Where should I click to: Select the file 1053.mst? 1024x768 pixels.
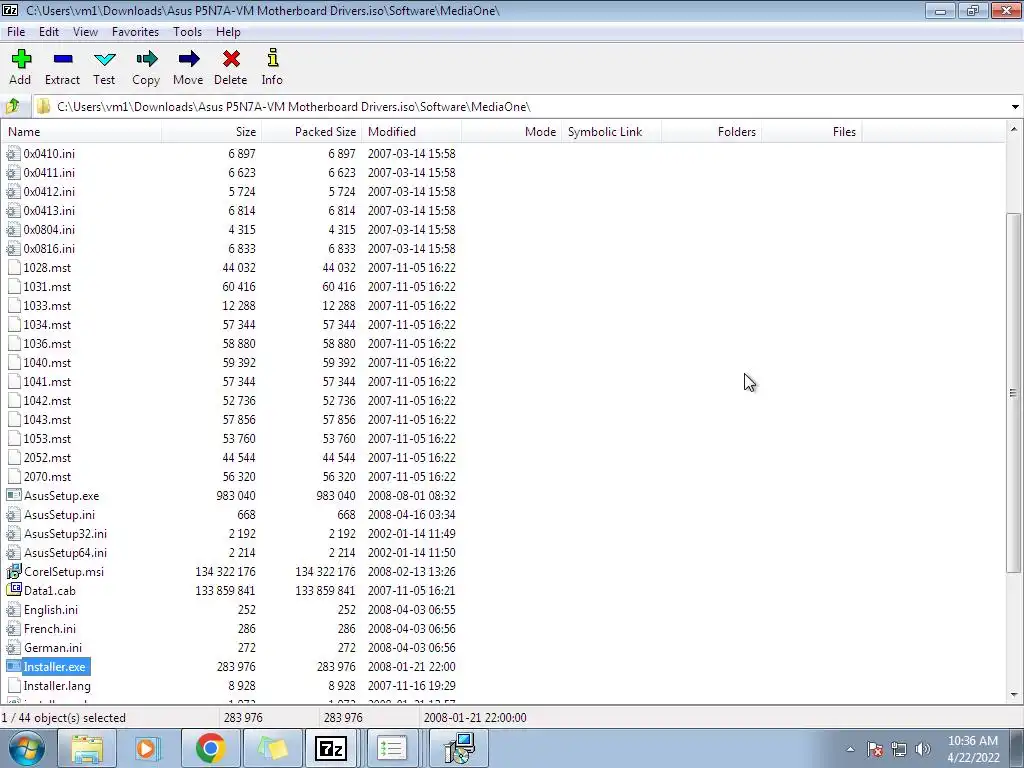pos(47,439)
